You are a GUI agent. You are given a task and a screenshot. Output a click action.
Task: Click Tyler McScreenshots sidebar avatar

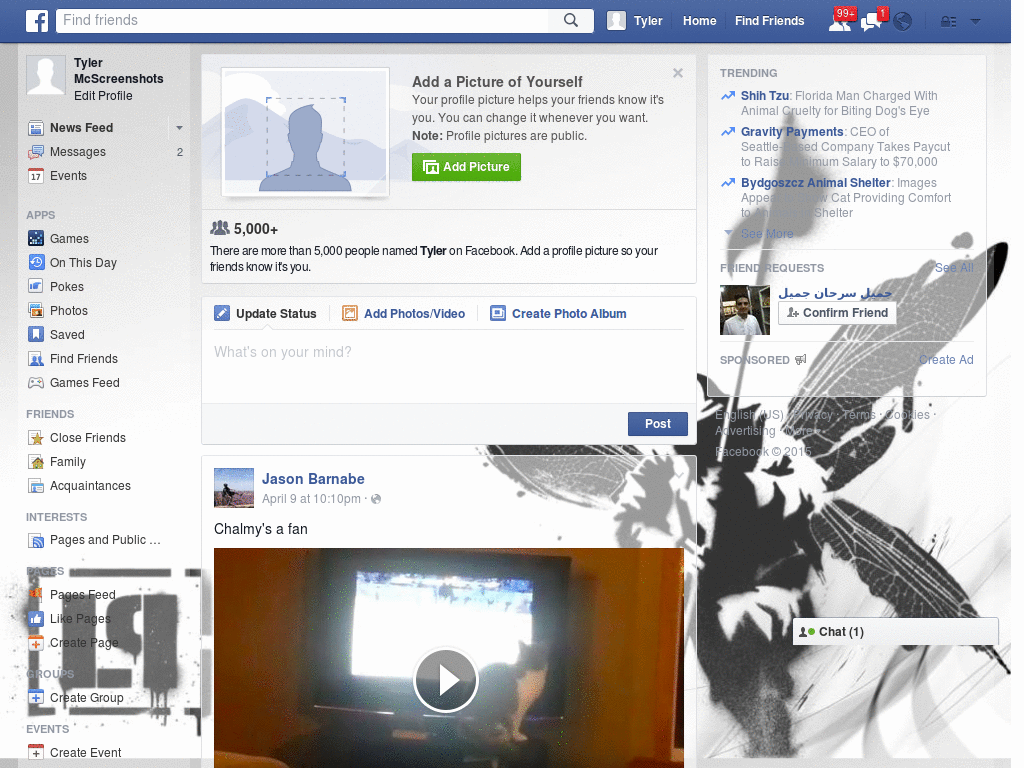pos(46,75)
